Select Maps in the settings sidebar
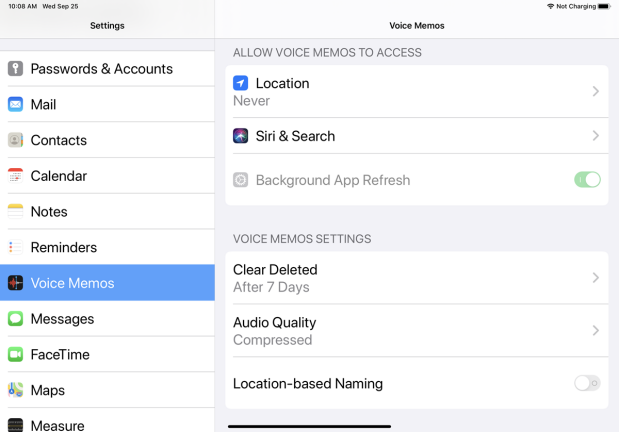Image resolution: width=619 pixels, height=432 pixels. pos(107,390)
